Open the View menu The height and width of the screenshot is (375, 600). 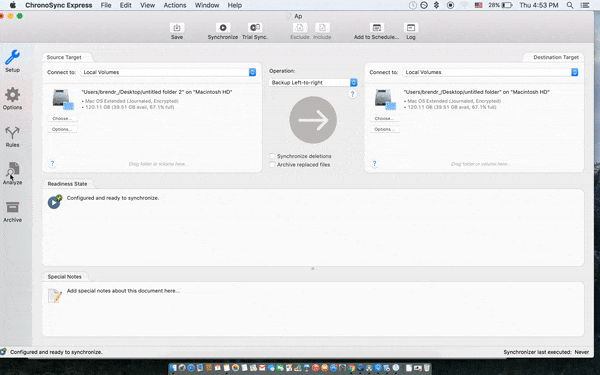[147, 5]
